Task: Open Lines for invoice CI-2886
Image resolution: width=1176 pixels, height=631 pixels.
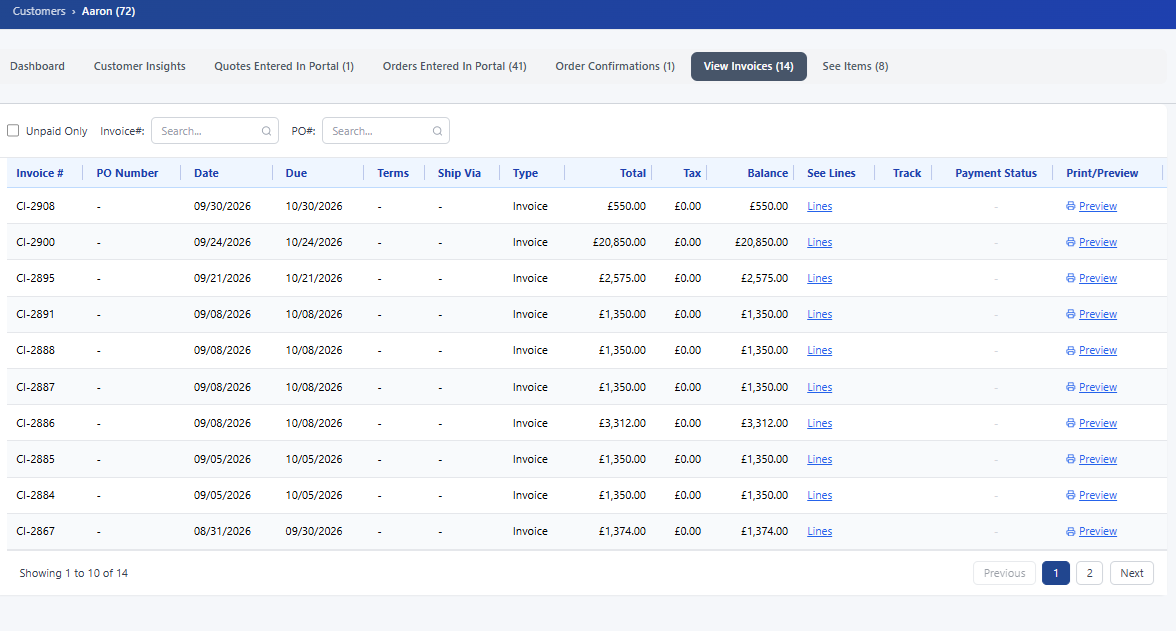Action: pyautogui.click(x=820, y=423)
